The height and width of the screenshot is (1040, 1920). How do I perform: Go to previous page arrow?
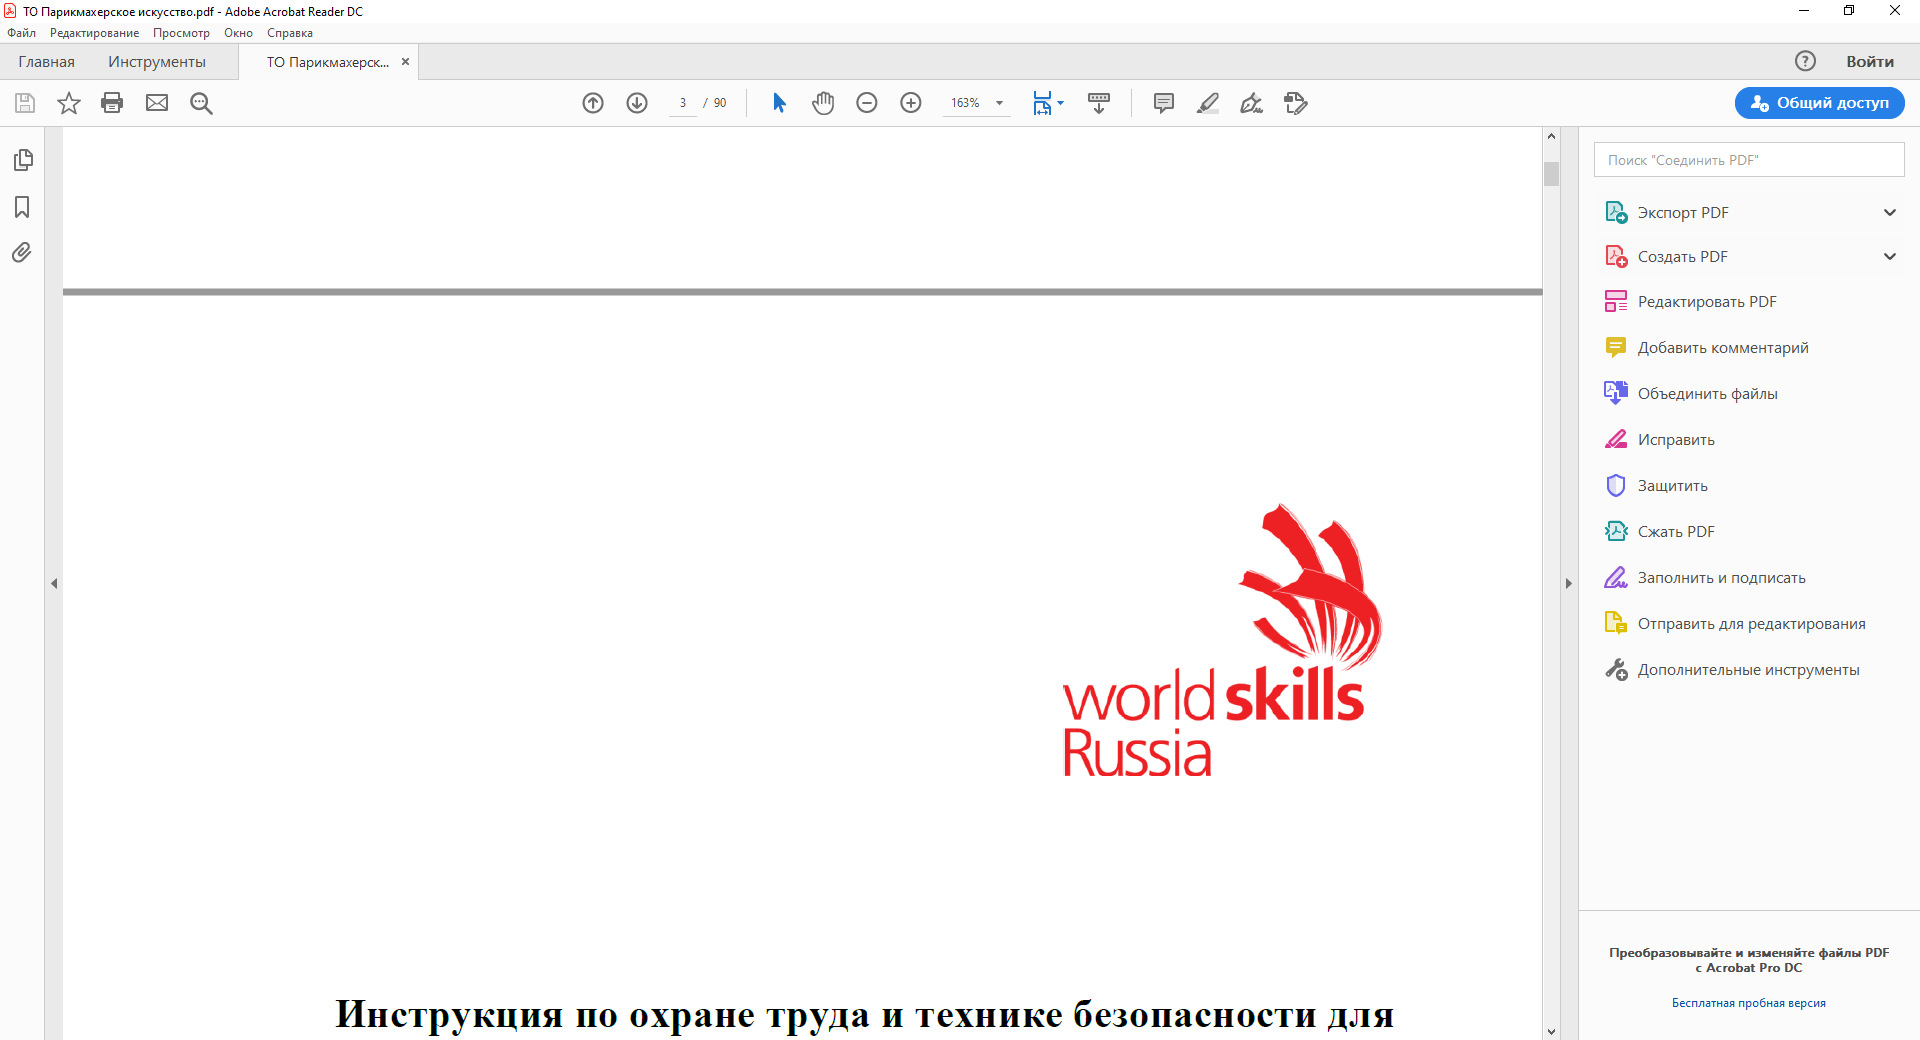(593, 103)
